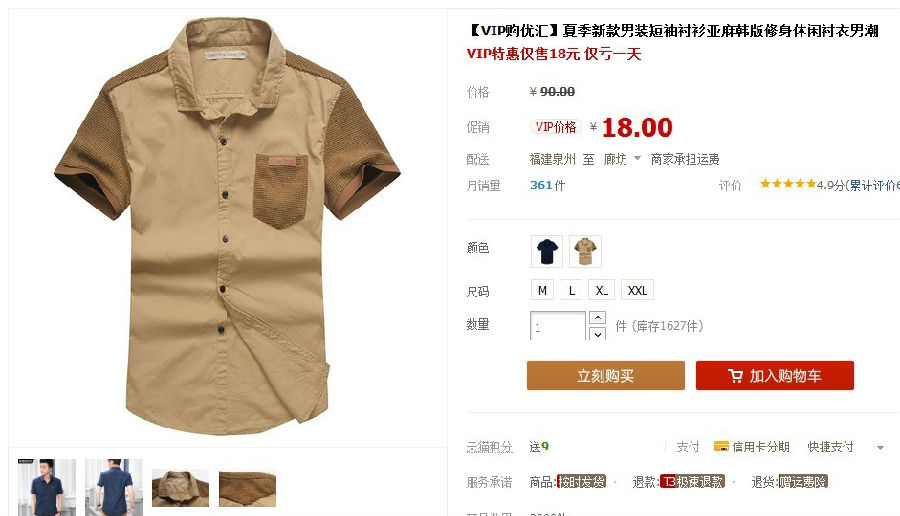
Task: Select the khaki shirt color swatch
Action: click(585, 251)
